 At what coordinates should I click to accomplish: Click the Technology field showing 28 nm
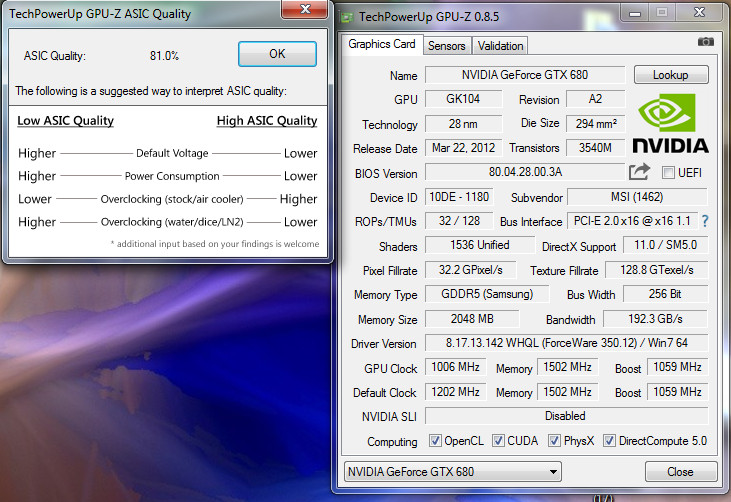coord(463,124)
